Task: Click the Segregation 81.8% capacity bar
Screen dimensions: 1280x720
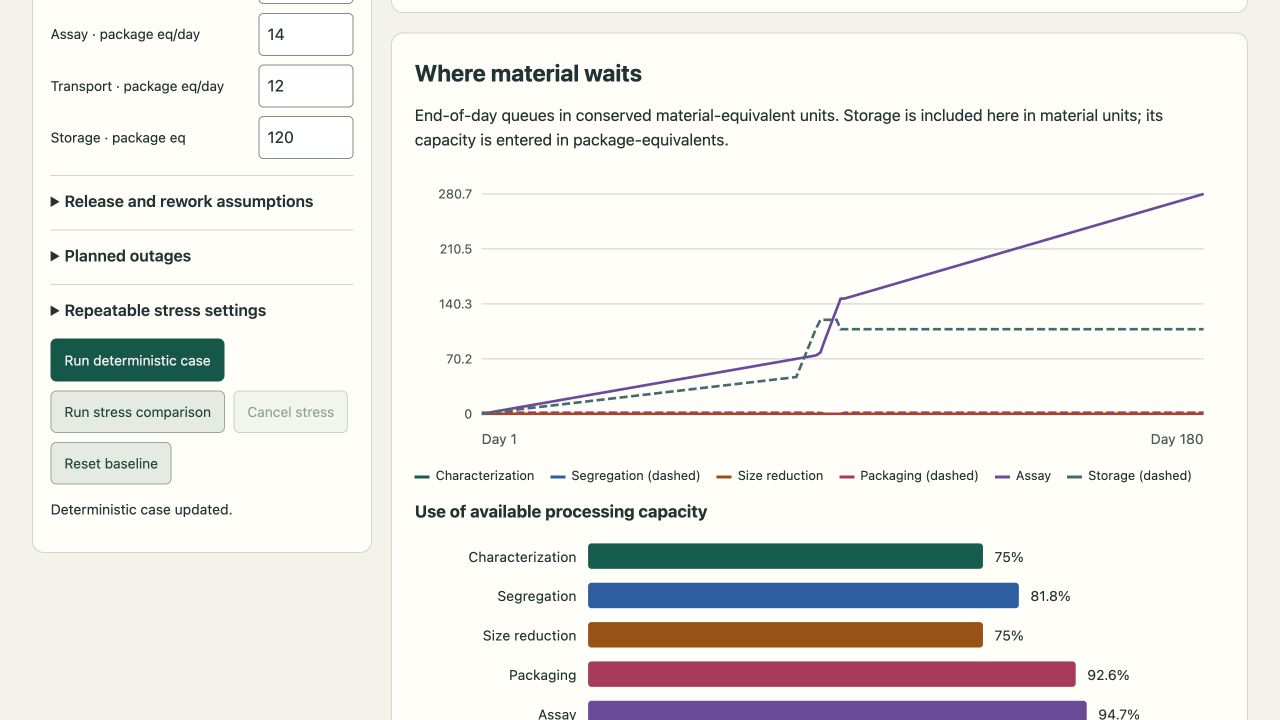Action: 803,596
